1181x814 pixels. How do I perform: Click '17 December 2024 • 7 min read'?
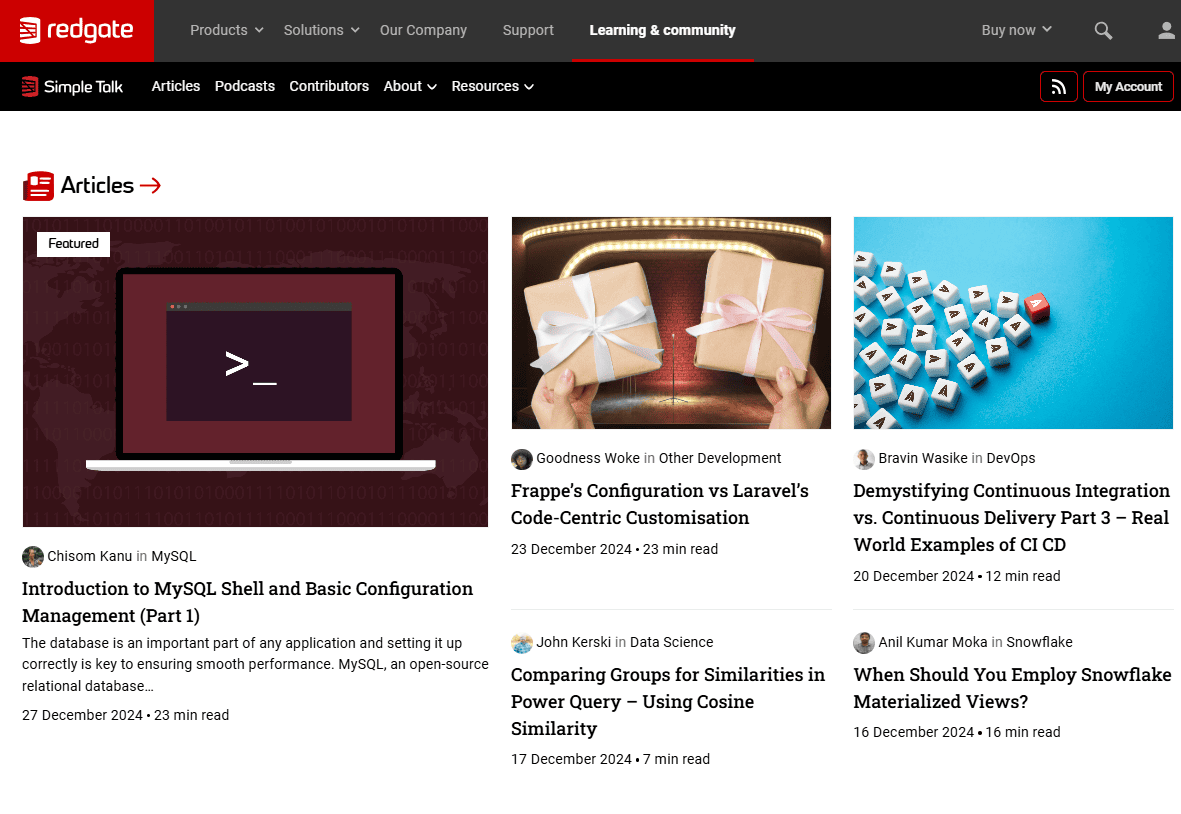610,760
